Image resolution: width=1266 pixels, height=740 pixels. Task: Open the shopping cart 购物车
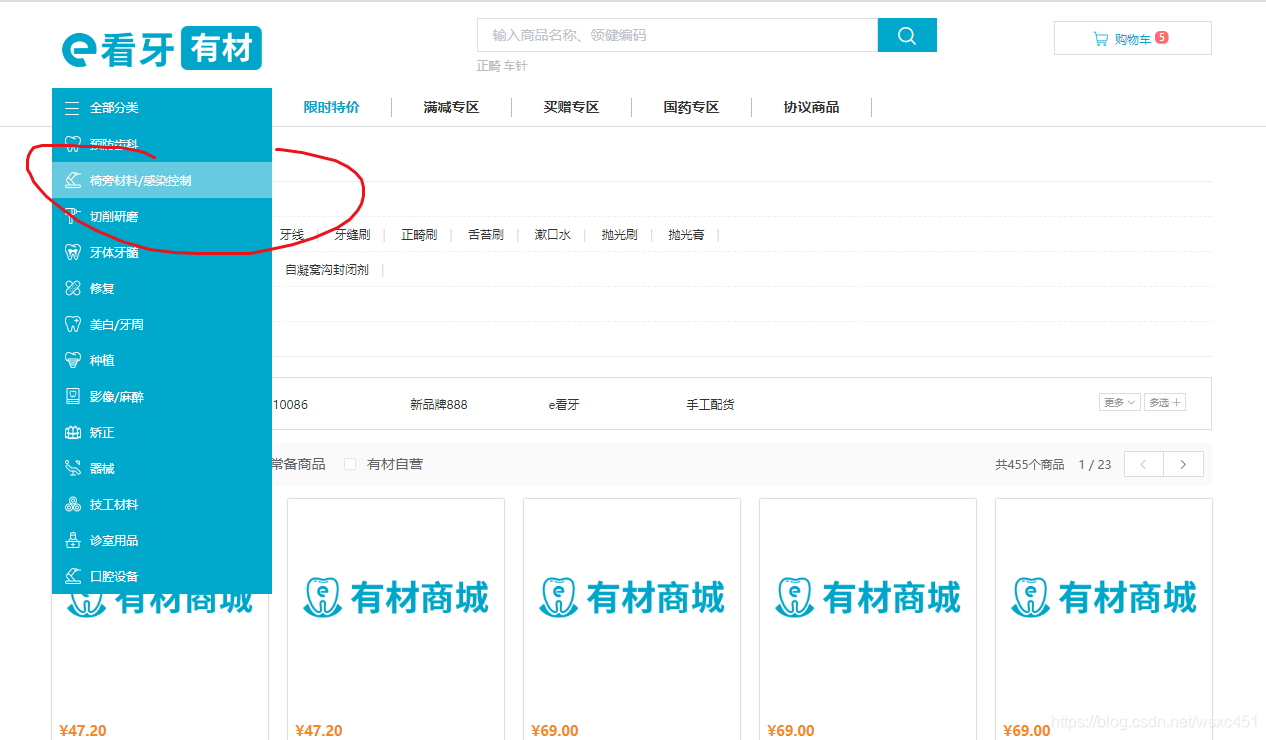tap(1132, 38)
